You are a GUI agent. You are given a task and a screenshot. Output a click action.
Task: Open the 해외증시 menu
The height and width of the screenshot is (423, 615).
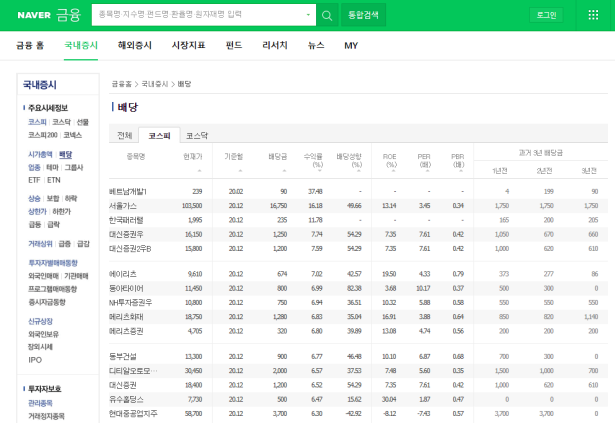[135, 46]
